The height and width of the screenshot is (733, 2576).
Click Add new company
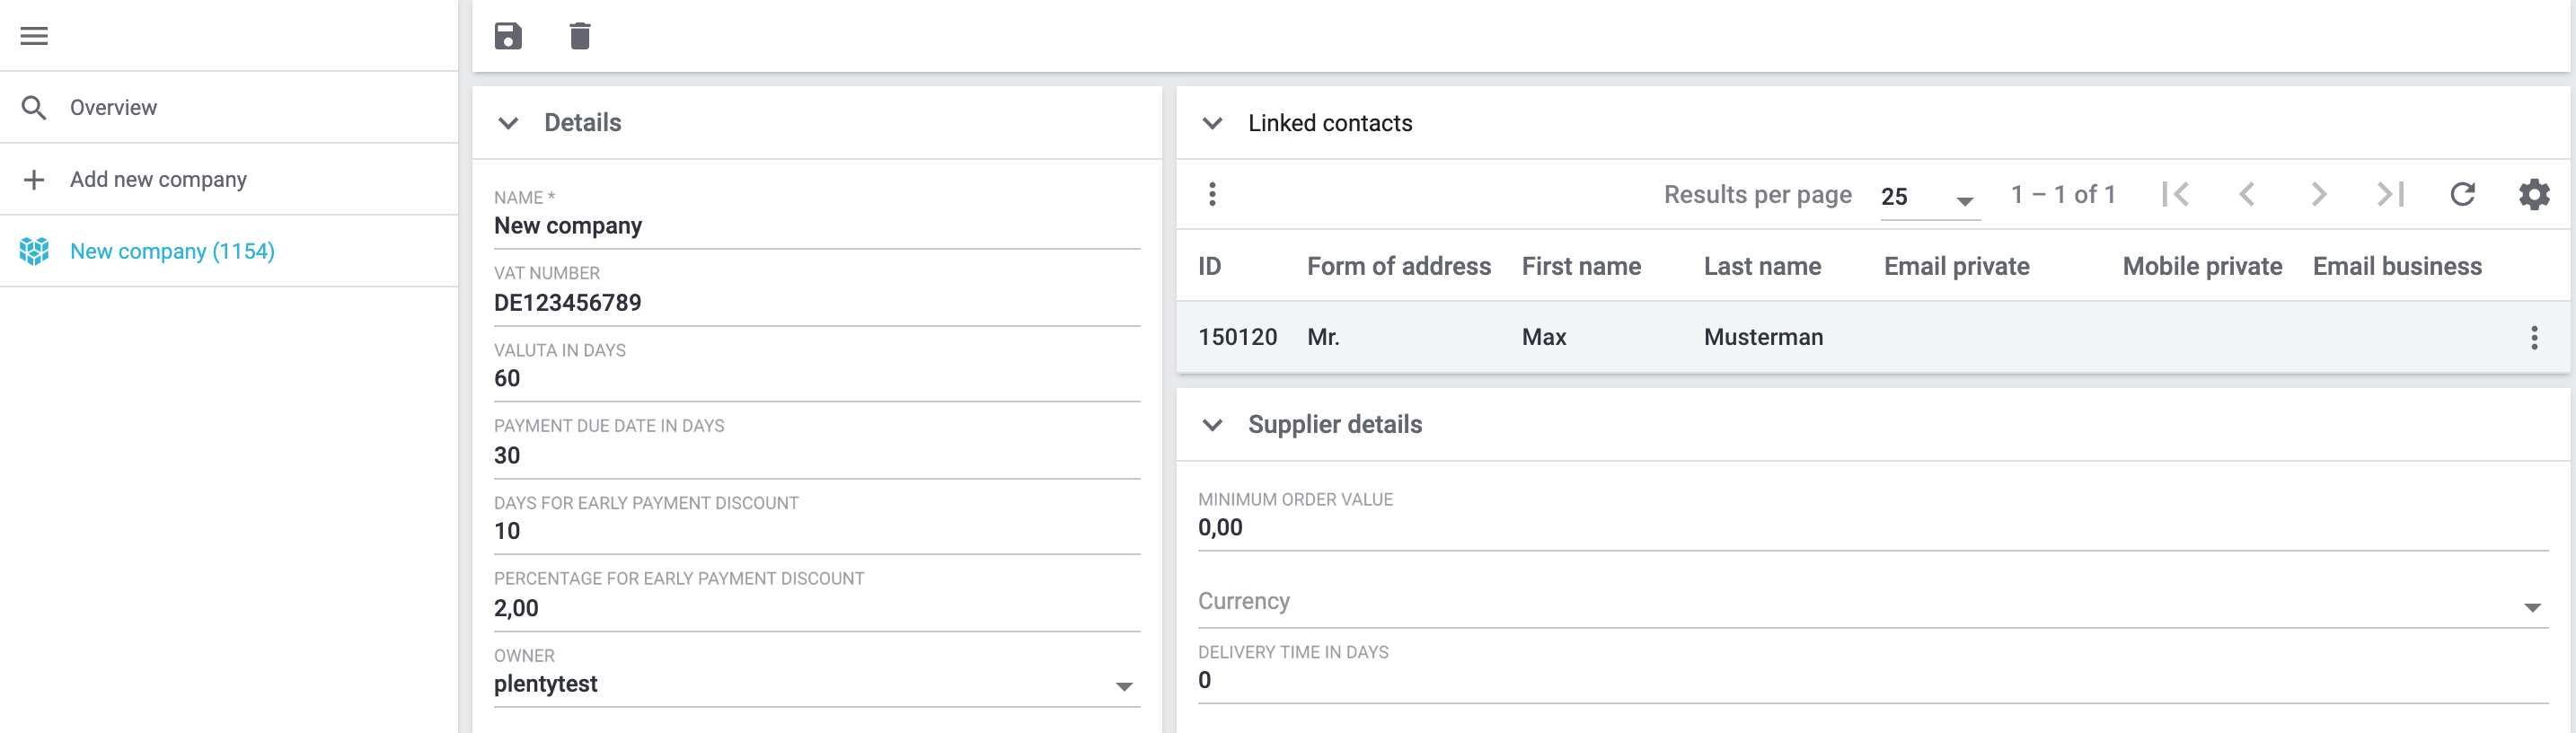tap(158, 180)
